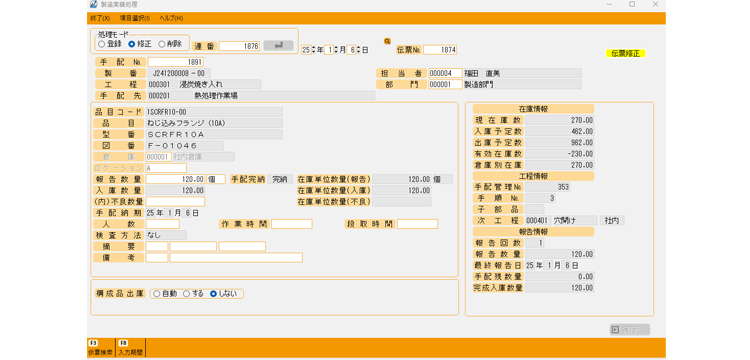Click the year spinner arrows next to 25
This screenshot has height=360, width=750.
tap(314, 50)
